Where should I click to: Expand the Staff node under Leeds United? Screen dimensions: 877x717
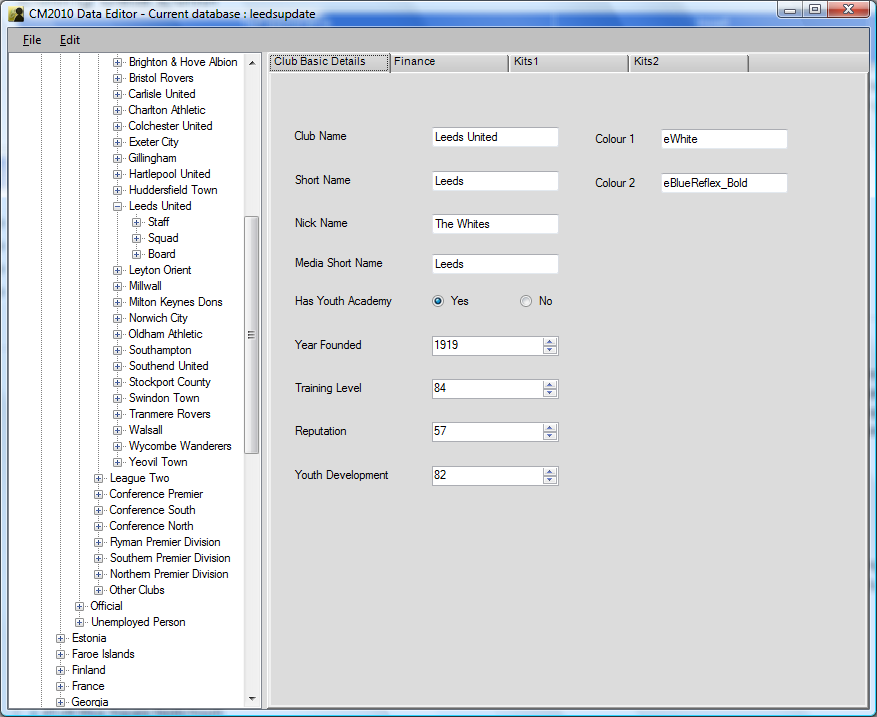tap(136, 222)
